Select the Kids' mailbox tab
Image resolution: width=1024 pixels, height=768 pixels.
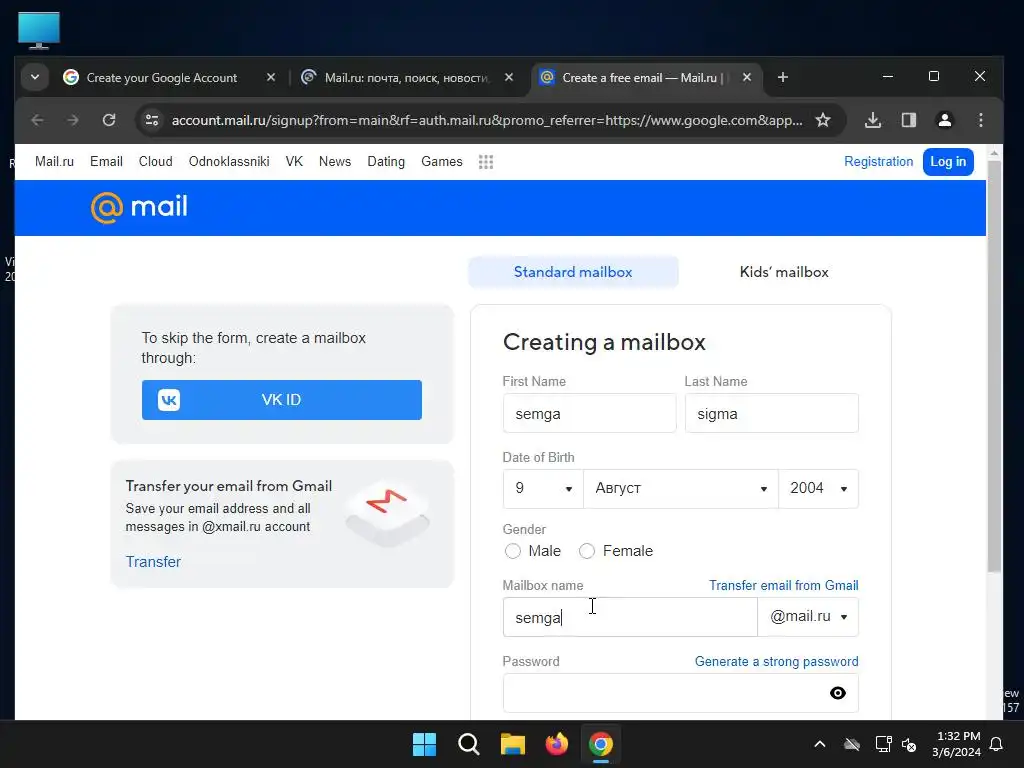[784, 272]
